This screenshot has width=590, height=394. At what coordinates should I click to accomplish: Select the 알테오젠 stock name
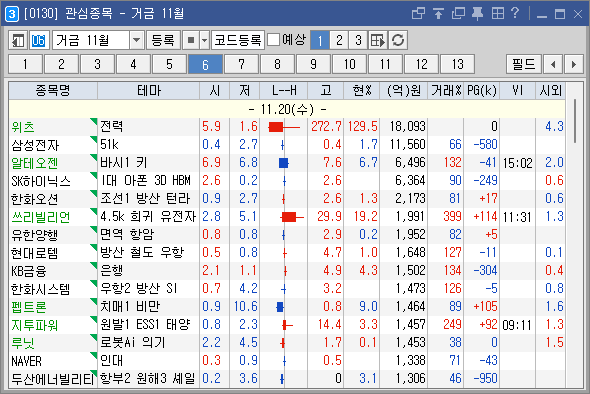click(35, 163)
